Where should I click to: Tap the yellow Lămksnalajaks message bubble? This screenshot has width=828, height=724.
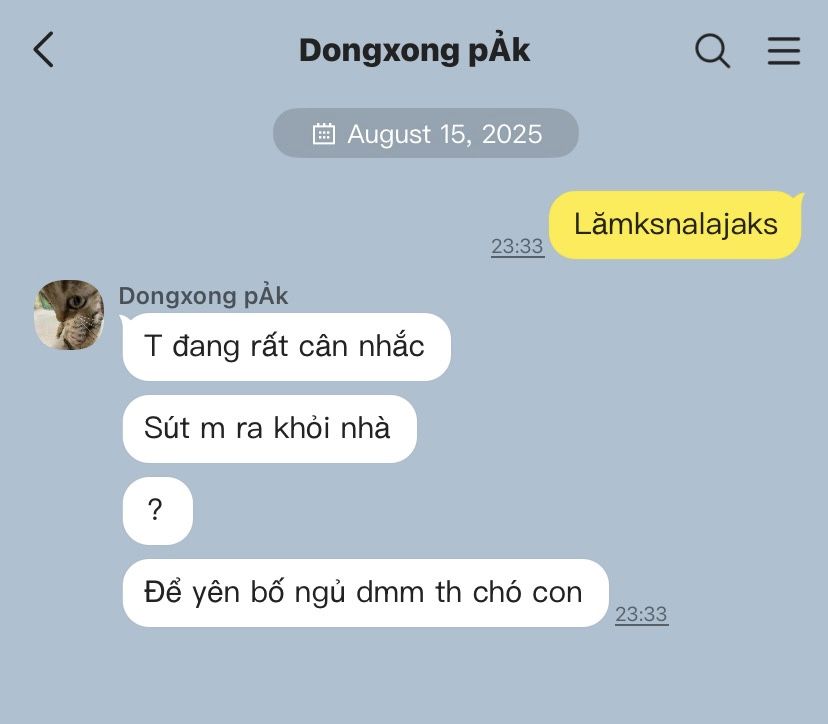pyautogui.click(x=675, y=225)
